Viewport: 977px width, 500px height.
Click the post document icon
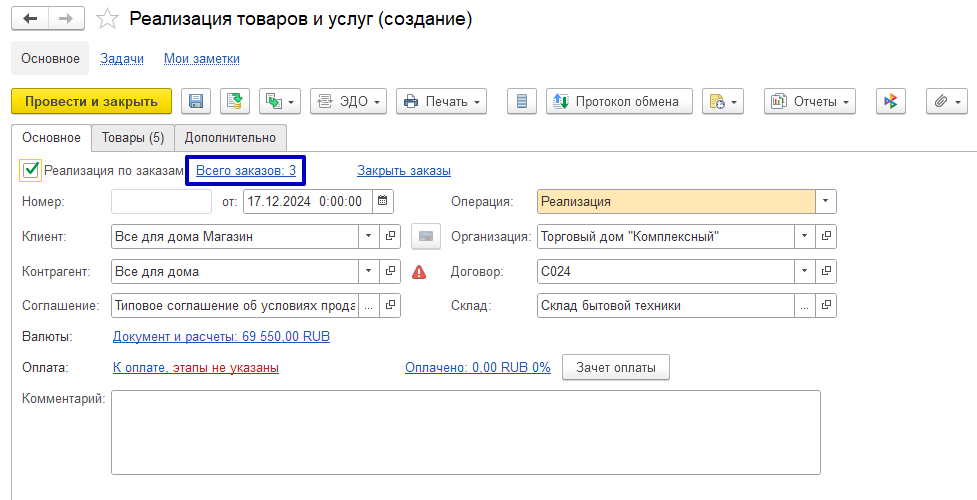tap(235, 101)
